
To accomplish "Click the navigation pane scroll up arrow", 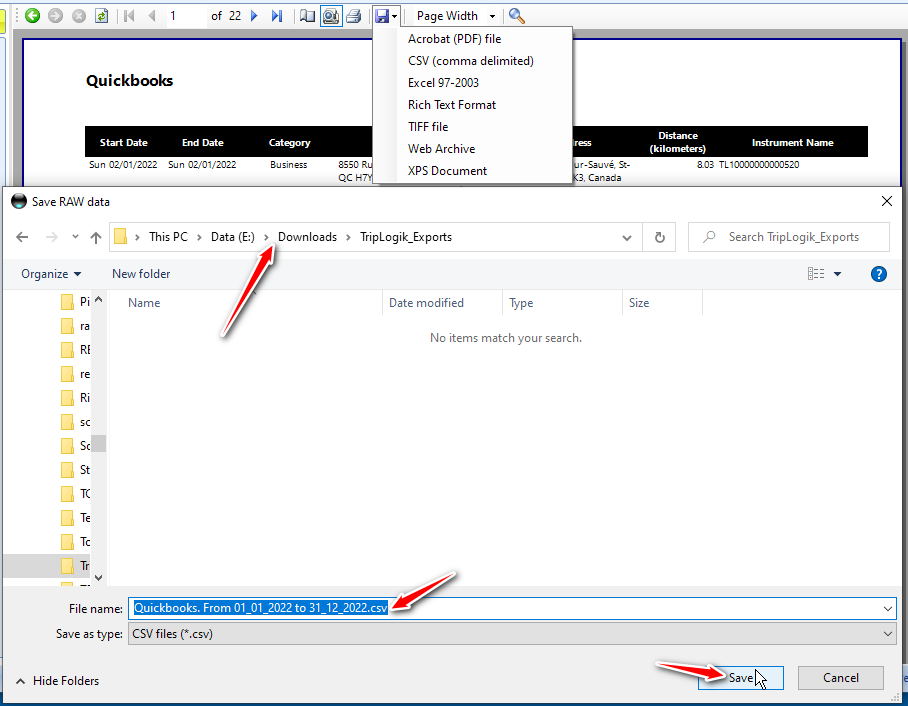I will (x=98, y=299).
